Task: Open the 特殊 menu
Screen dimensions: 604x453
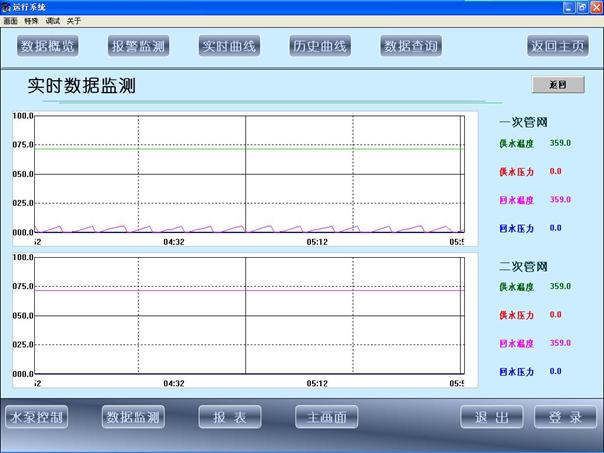Action: (x=31, y=20)
